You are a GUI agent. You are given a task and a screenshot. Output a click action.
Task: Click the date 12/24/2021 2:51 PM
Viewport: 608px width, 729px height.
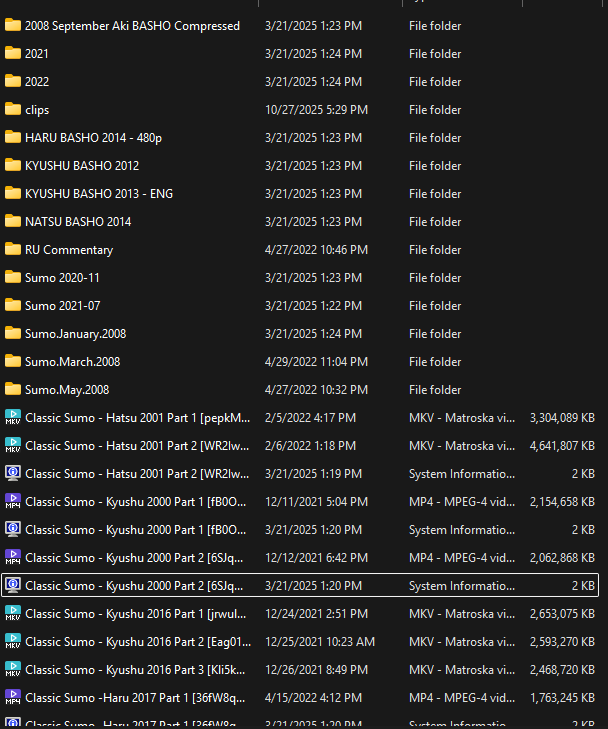317,614
